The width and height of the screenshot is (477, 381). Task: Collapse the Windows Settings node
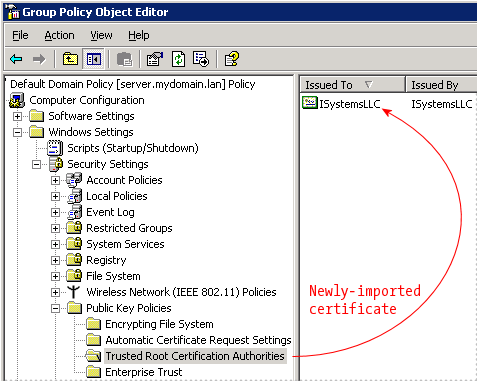17,132
